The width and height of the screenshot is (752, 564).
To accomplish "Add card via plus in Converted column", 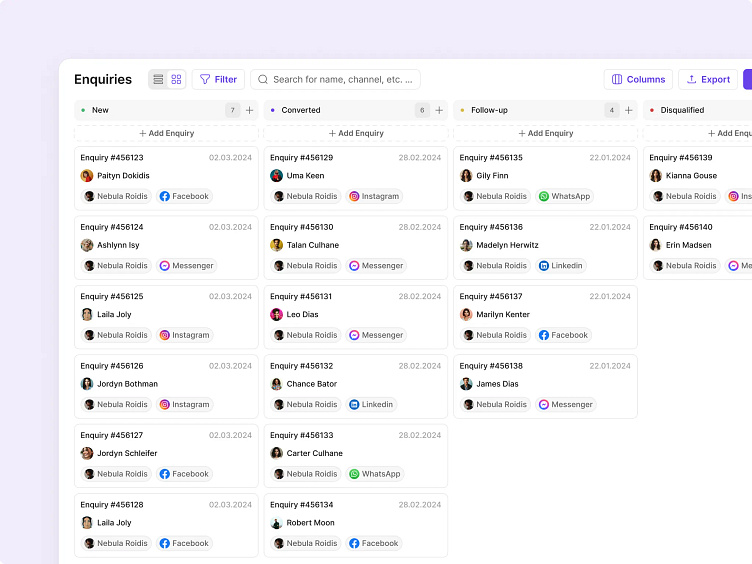I will [x=439, y=110].
